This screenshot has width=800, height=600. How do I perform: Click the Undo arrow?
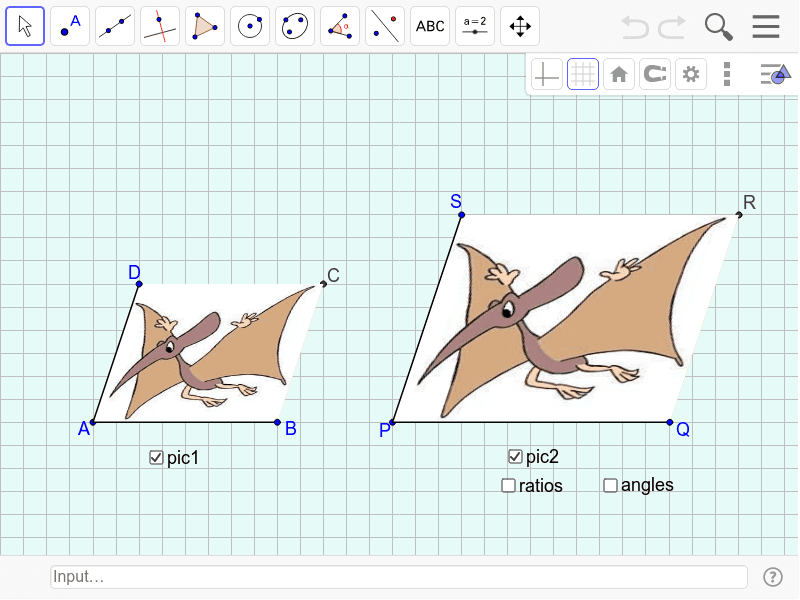(x=635, y=27)
